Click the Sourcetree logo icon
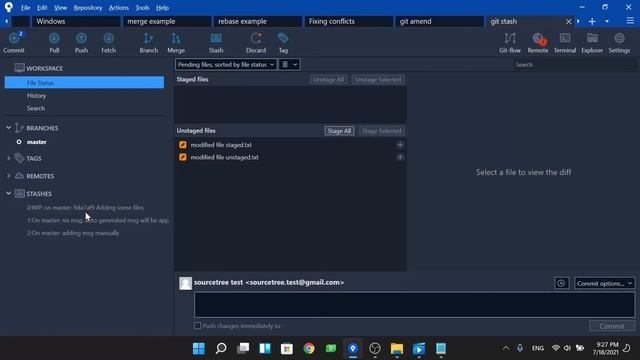This screenshot has height=360, width=640. coord(9,7)
